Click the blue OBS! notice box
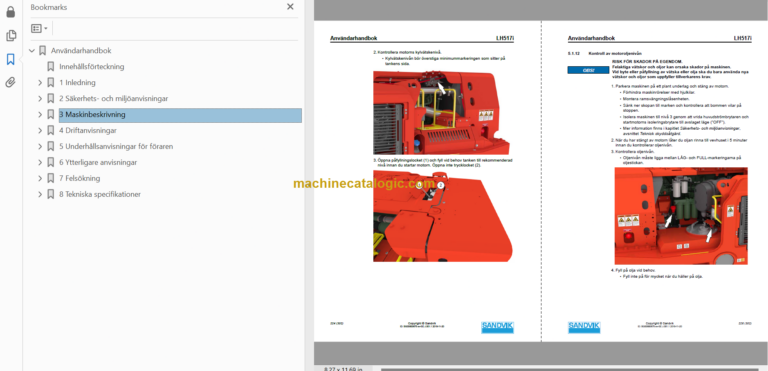 pyautogui.click(x=588, y=70)
